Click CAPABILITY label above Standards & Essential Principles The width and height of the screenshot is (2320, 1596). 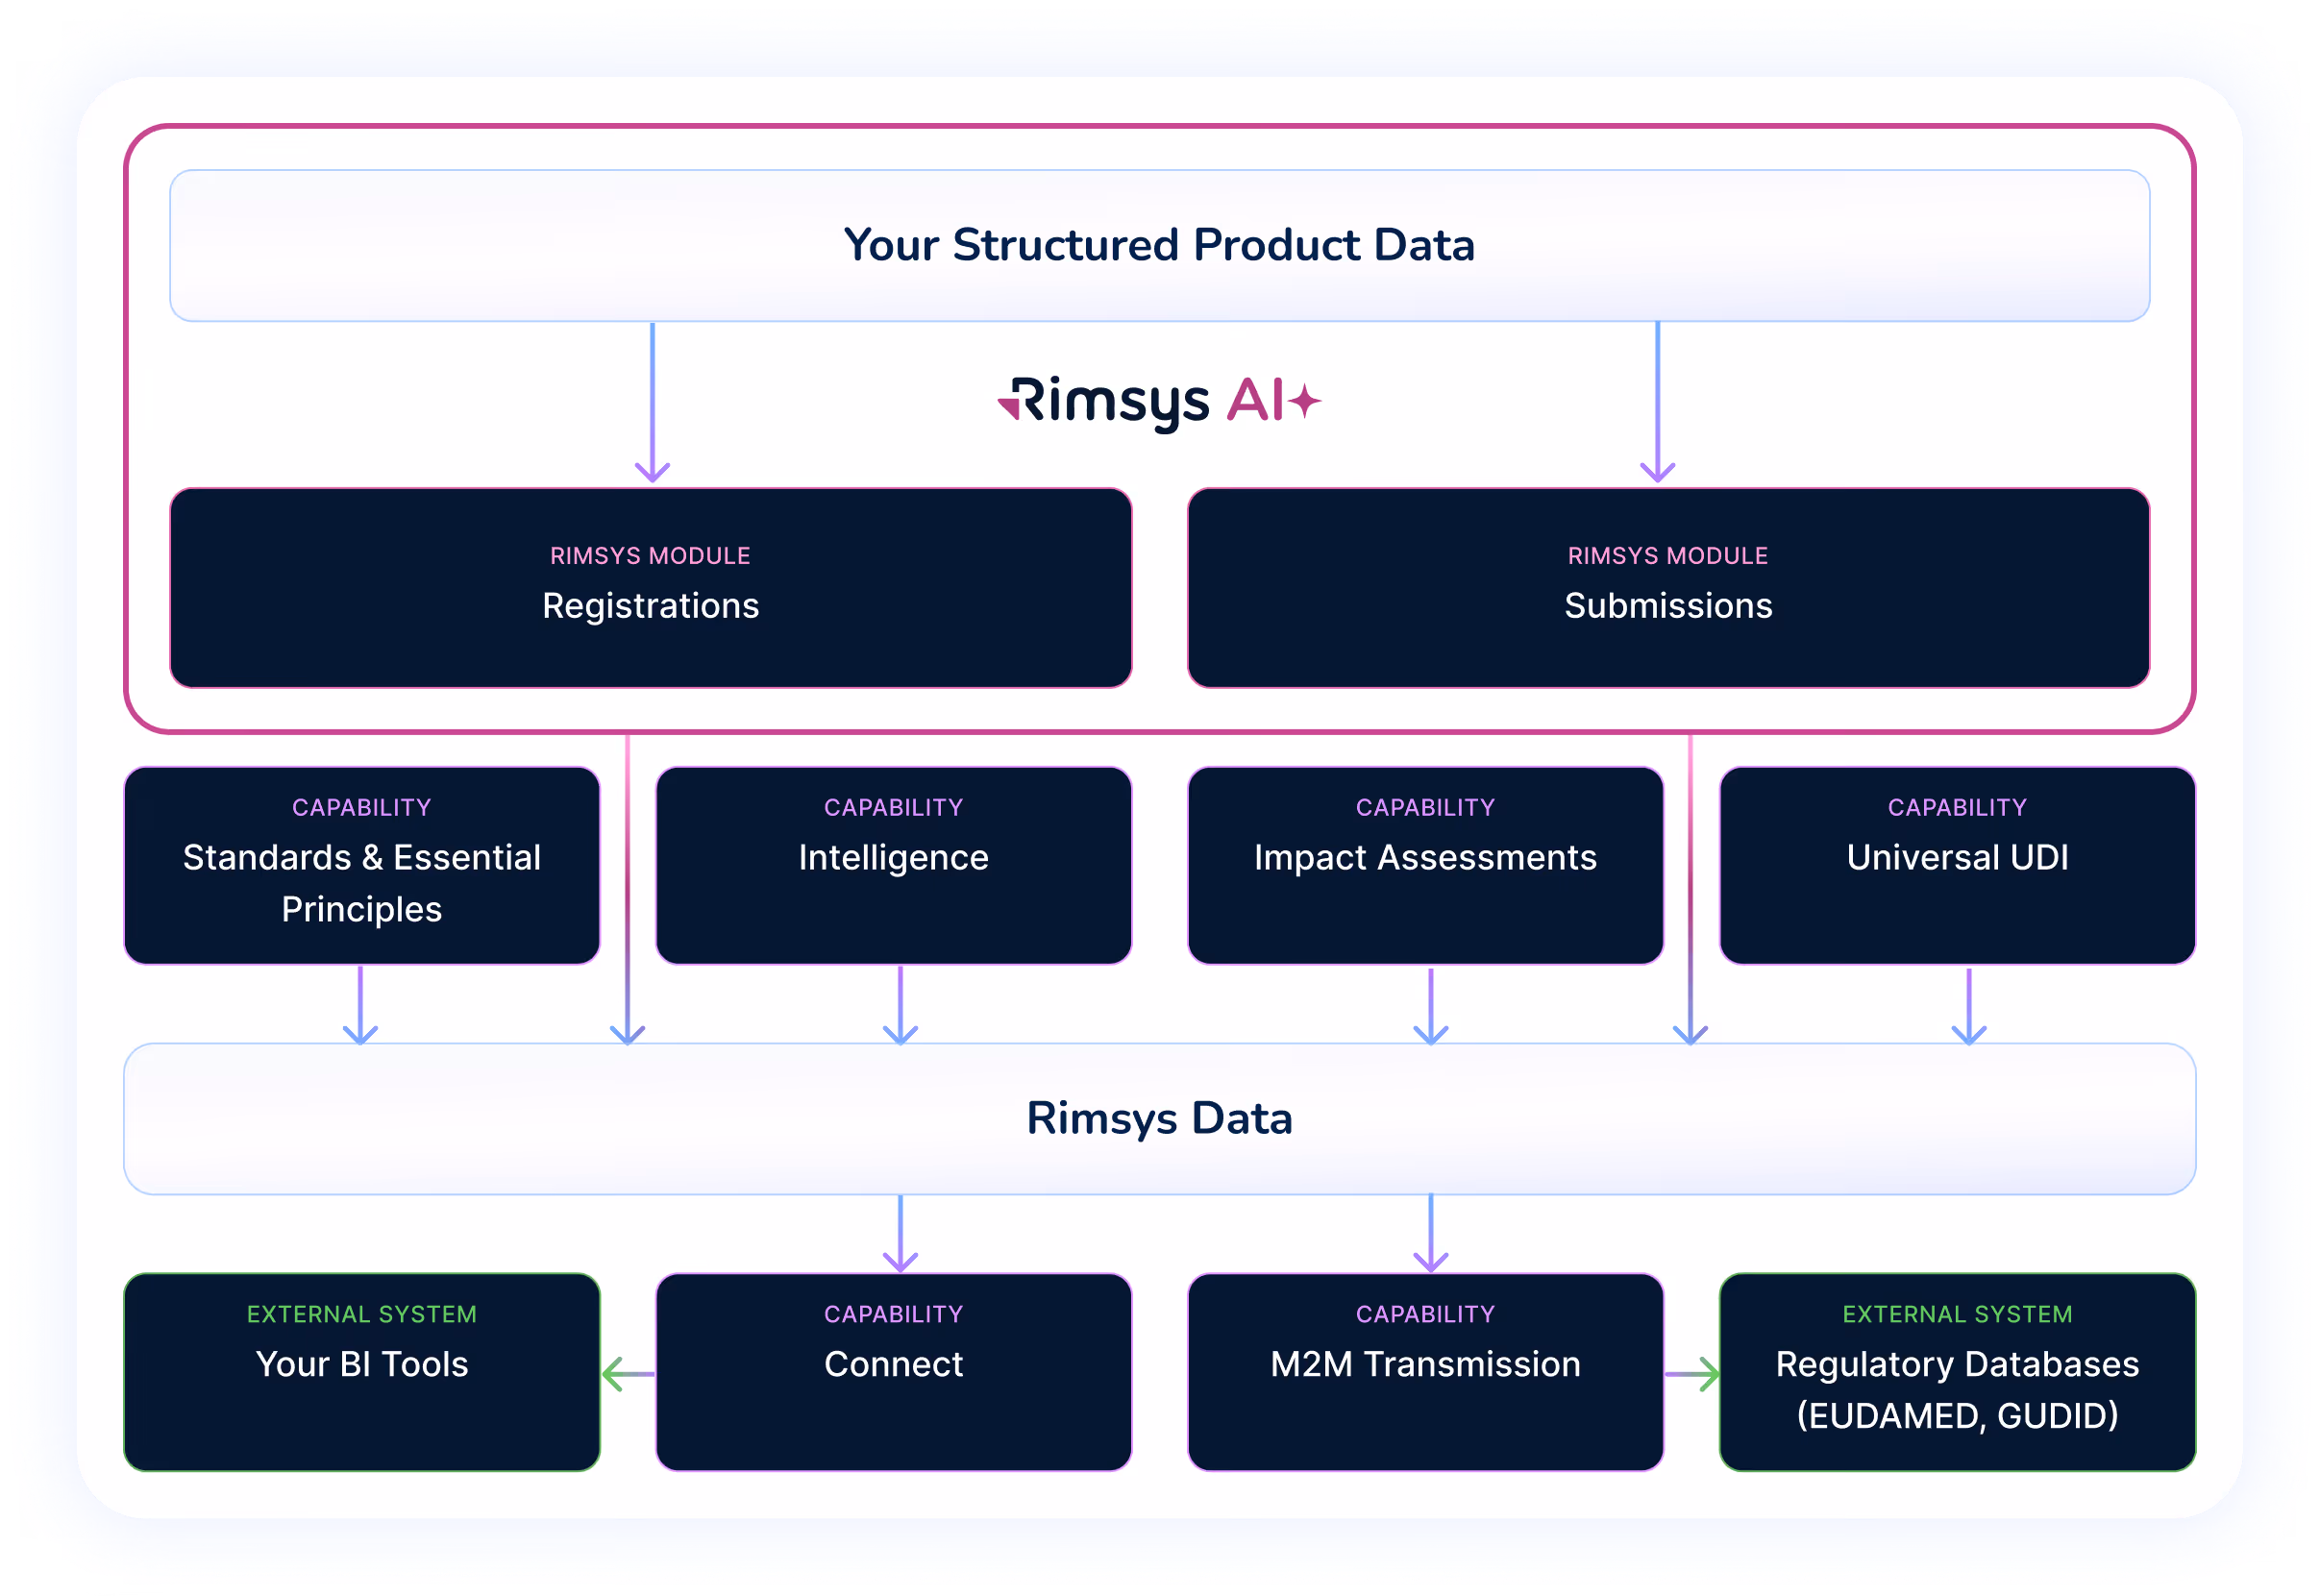[x=361, y=807]
